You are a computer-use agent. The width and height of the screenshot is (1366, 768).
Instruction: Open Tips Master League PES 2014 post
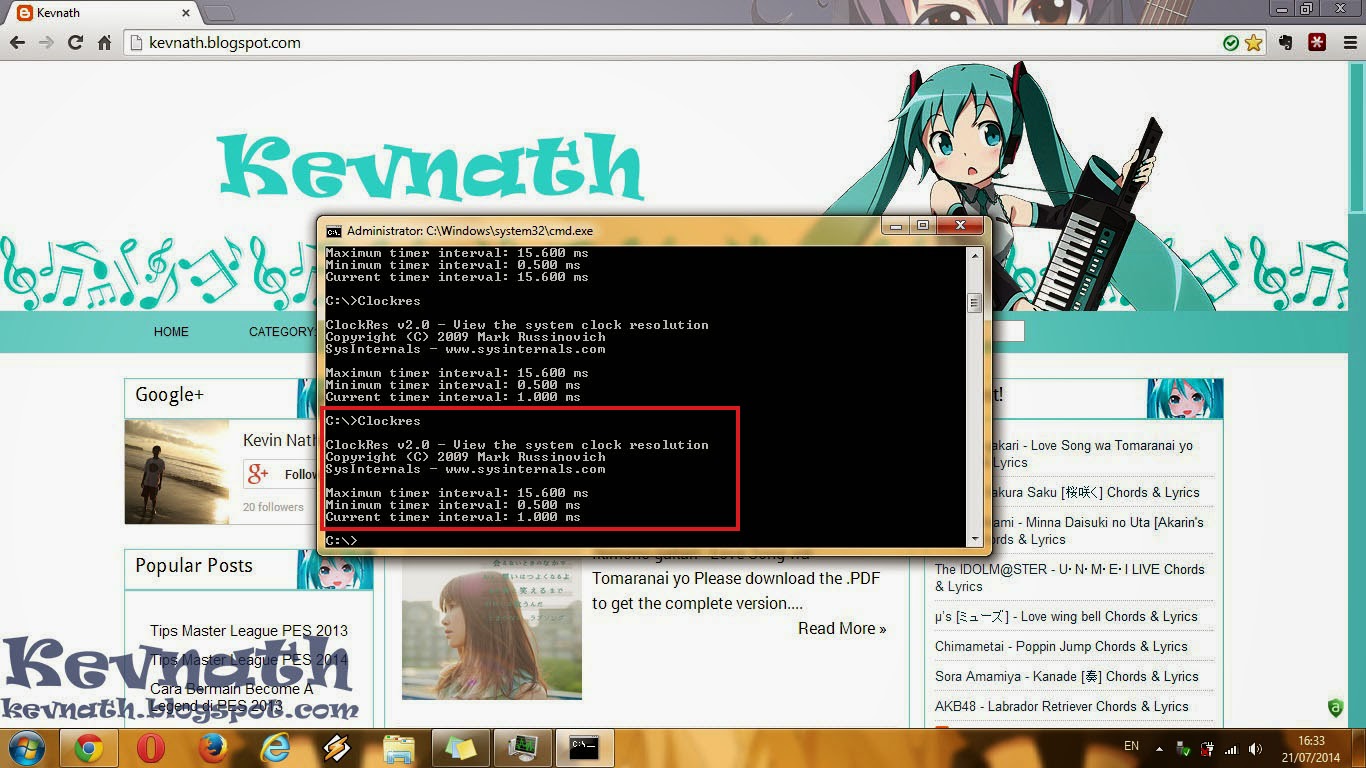249,659
